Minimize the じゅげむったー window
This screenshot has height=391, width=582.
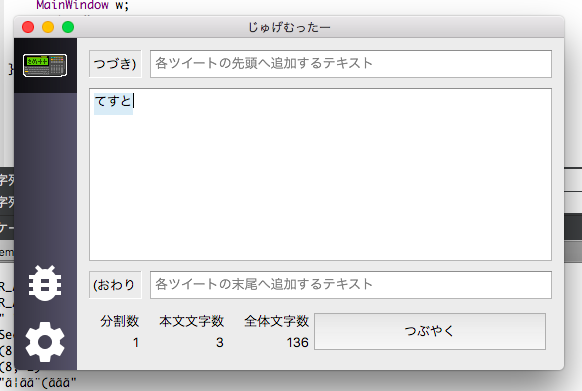[48, 27]
